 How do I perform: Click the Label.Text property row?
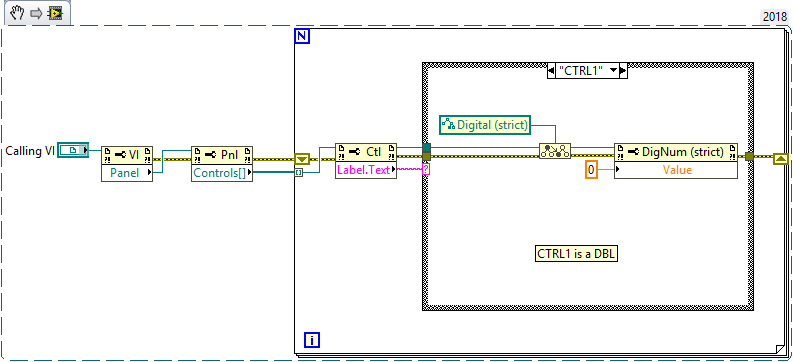pos(366,170)
